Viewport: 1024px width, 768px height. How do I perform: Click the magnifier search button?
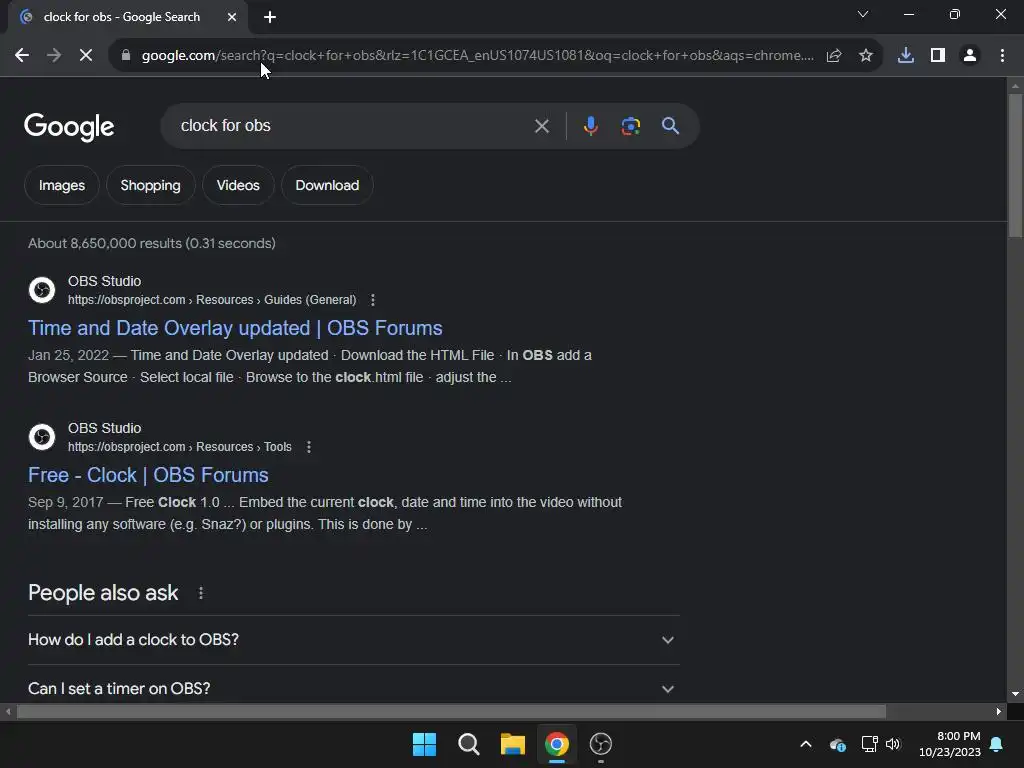click(x=670, y=126)
